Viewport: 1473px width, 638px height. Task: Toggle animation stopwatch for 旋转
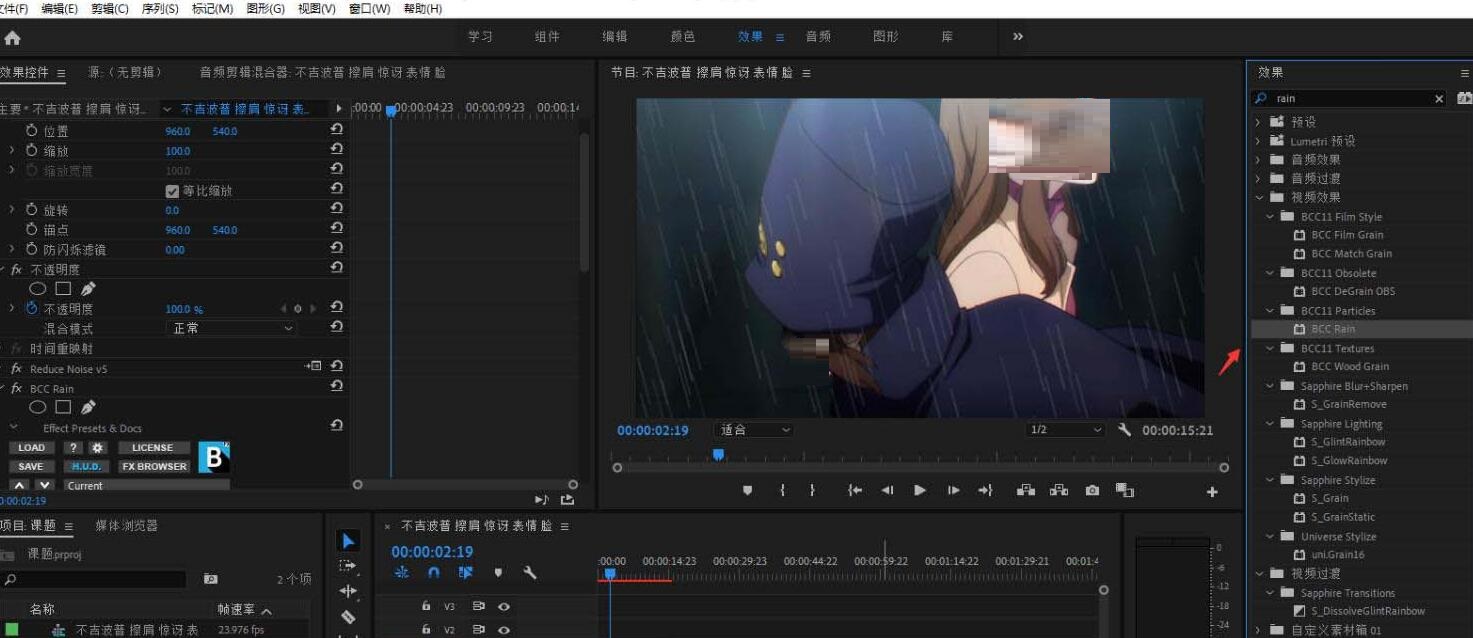(x=32, y=210)
